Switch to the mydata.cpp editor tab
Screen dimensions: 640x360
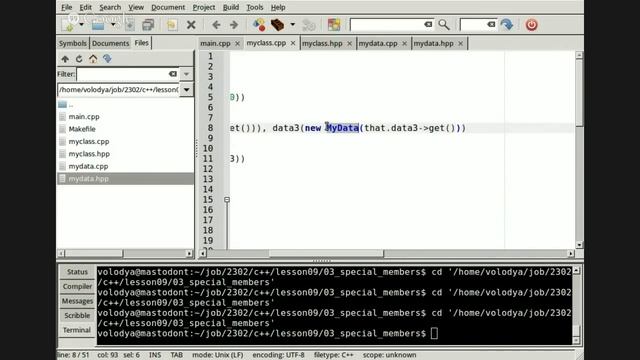pyautogui.click(x=378, y=43)
